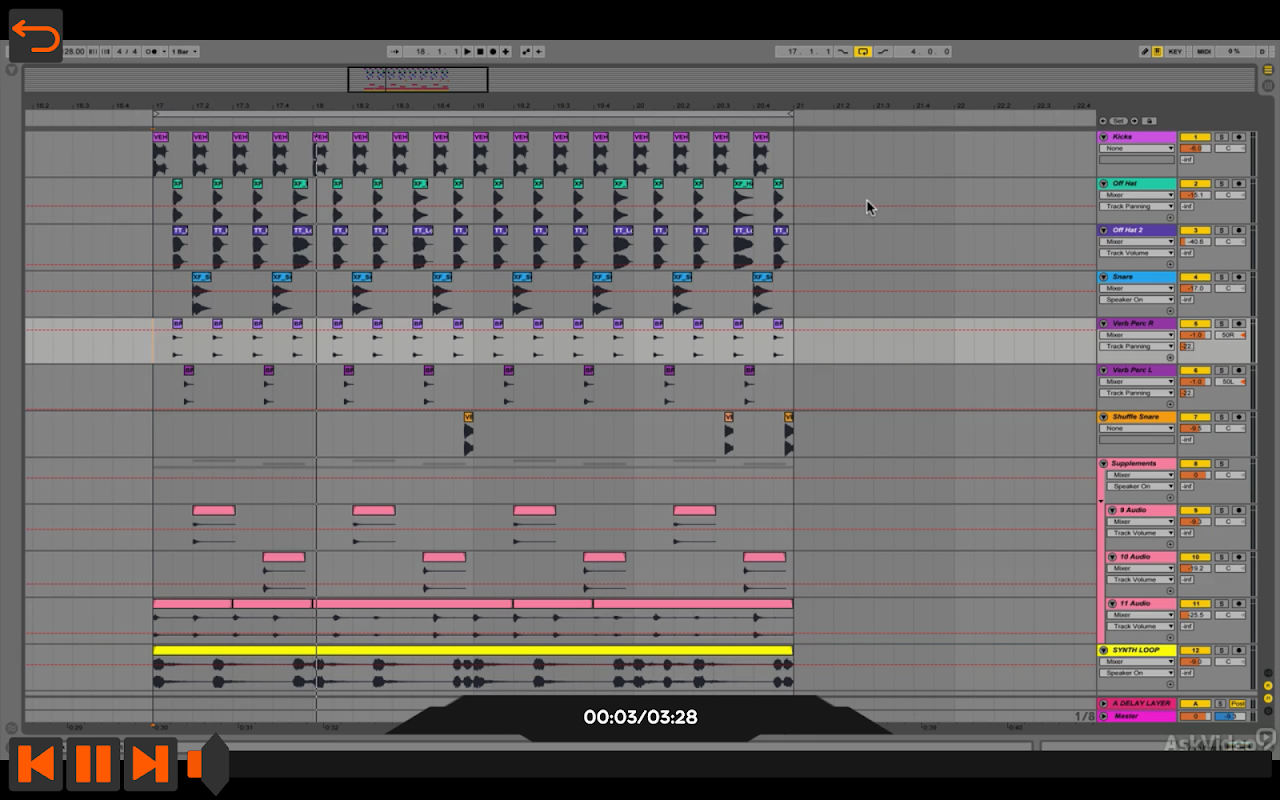
Task: Adjust the Kicks track volume slider
Action: [1194, 148]
